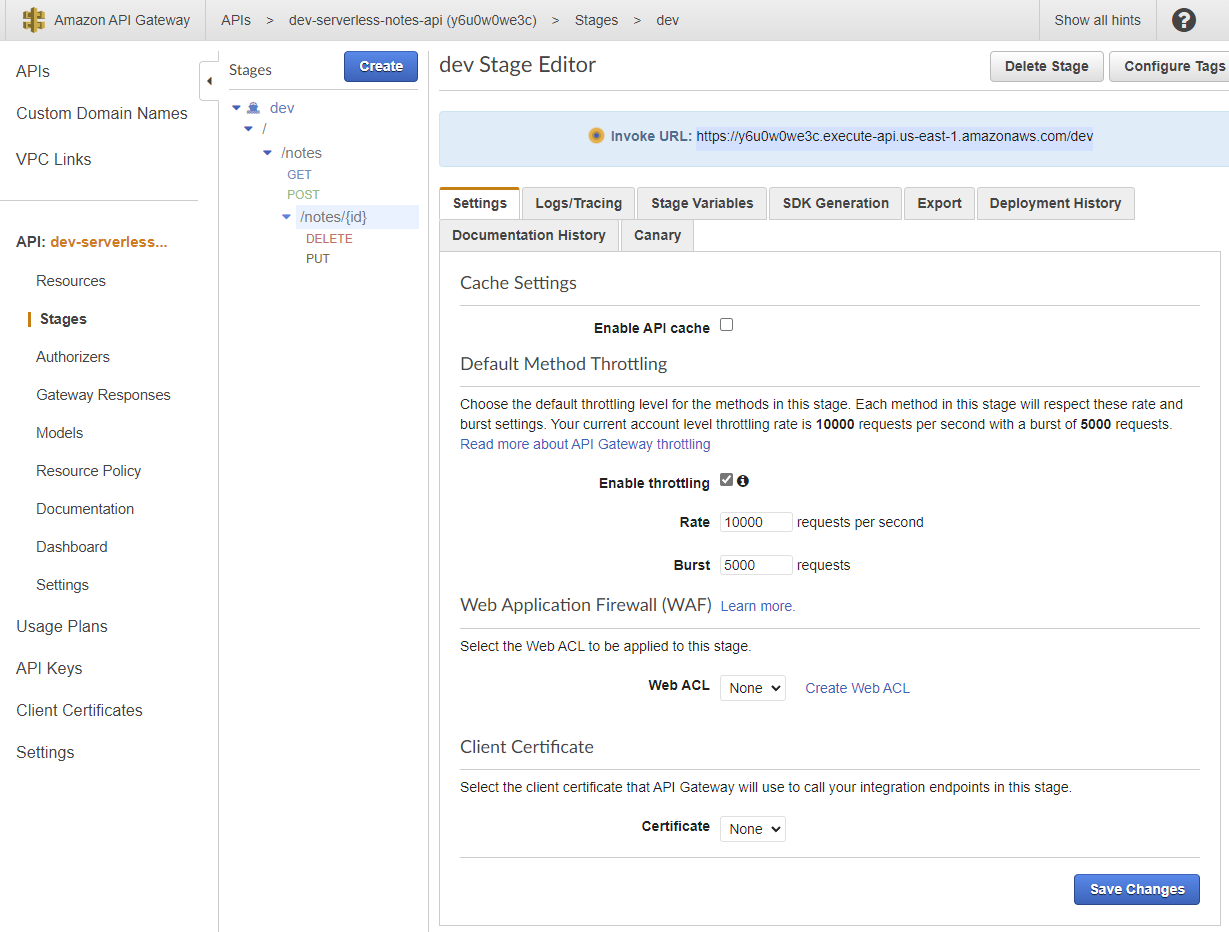Open Resources under the API section
1229x932 pixels.
coord(71,281)
